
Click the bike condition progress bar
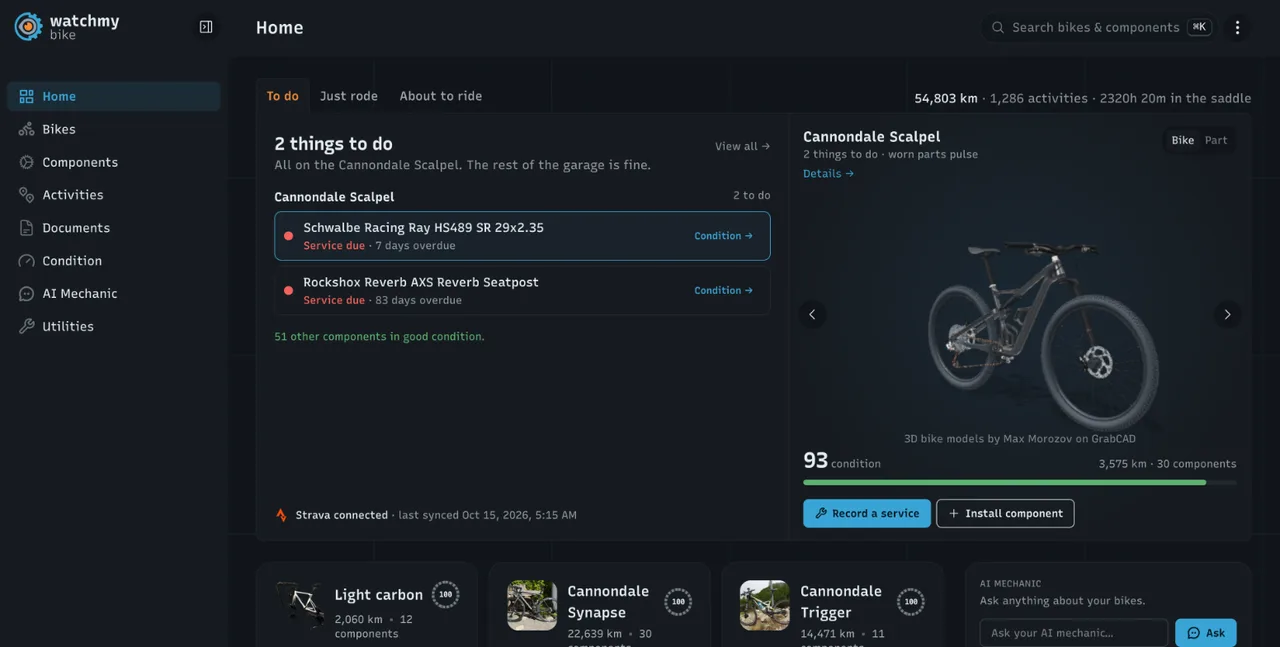coord(1020,482)
